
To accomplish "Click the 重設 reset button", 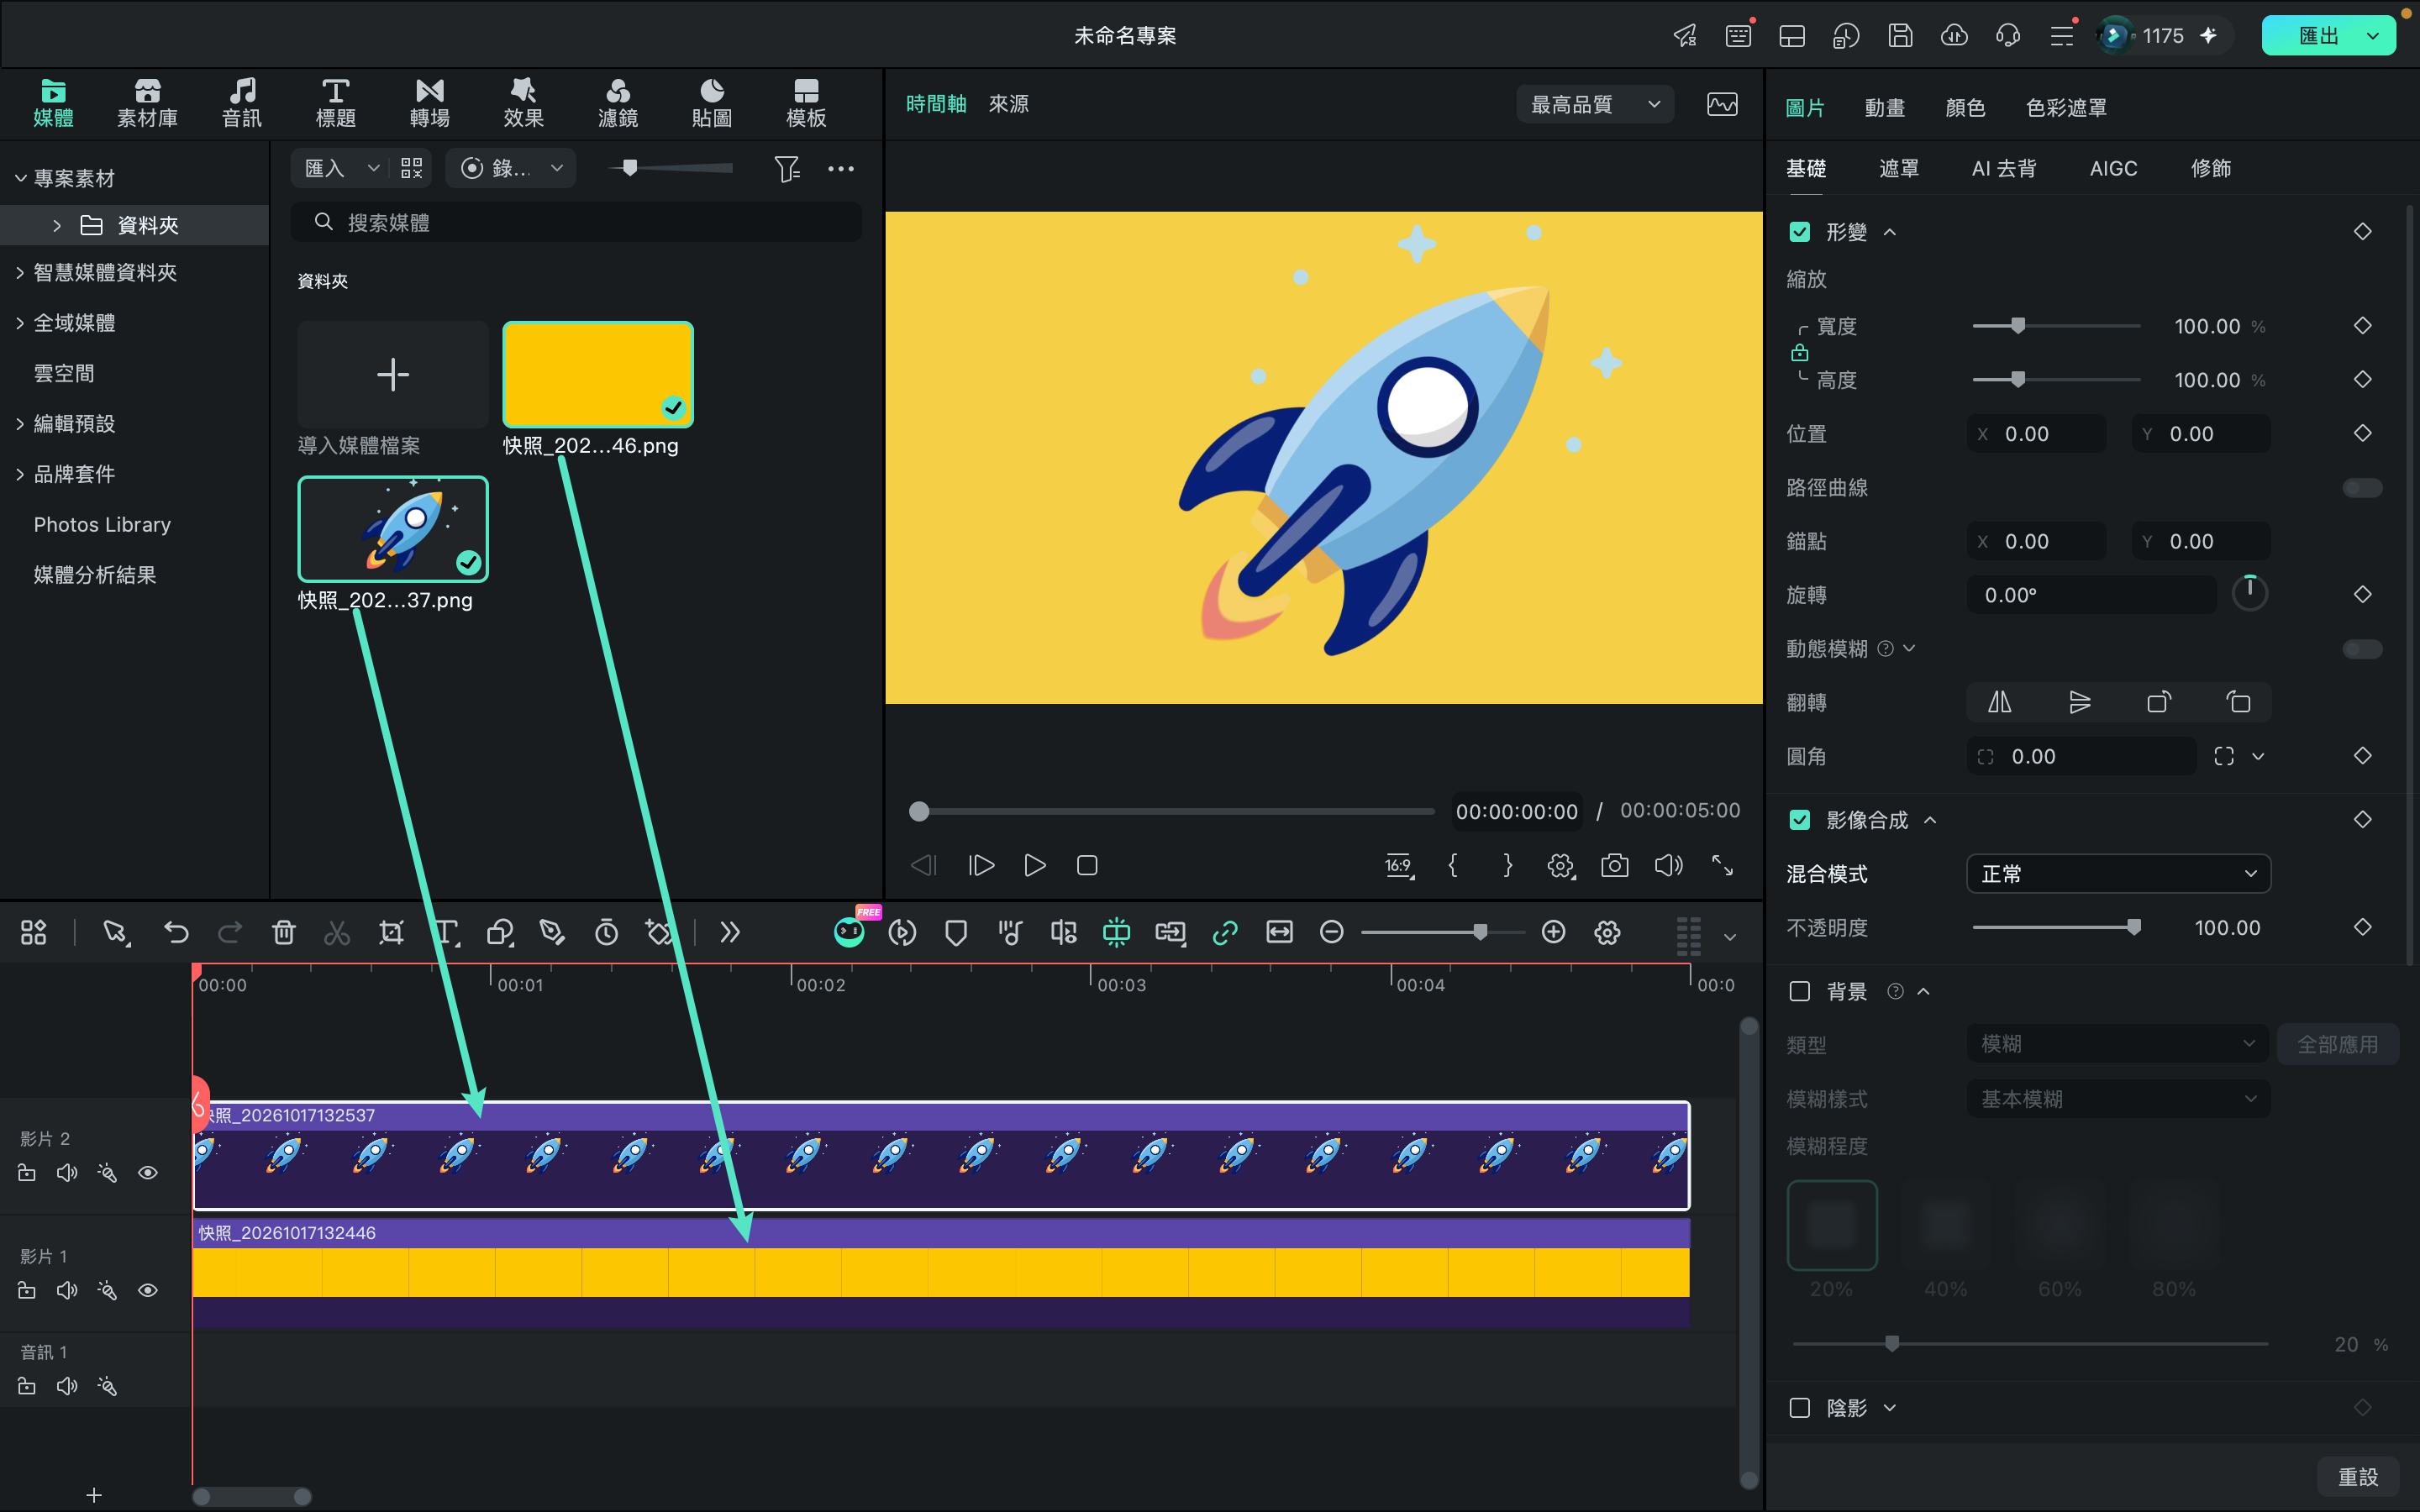I will coord(2357,1476).
